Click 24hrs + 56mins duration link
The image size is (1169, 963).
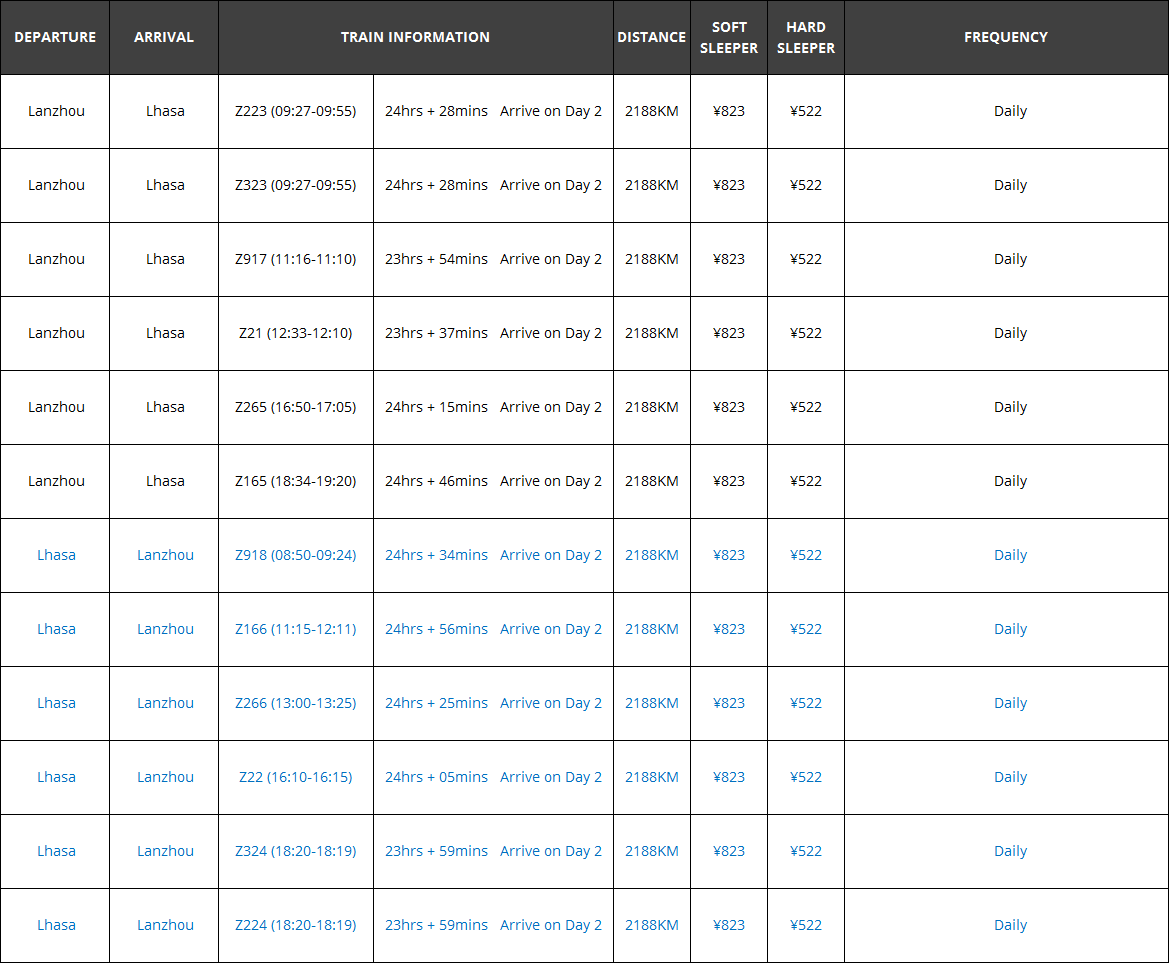436,629
